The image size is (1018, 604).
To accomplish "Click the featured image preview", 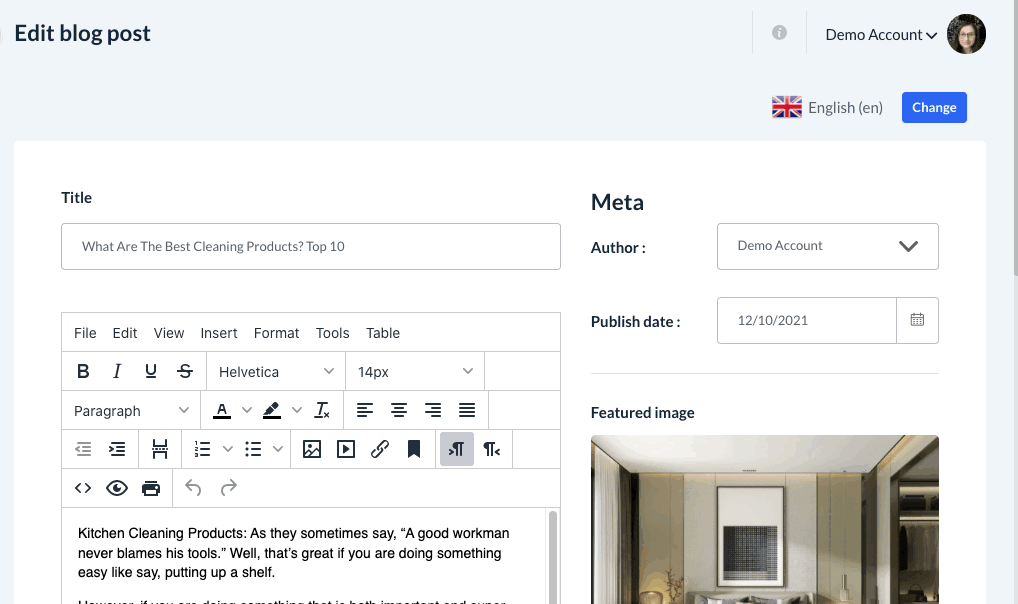I will click(765, 520).
